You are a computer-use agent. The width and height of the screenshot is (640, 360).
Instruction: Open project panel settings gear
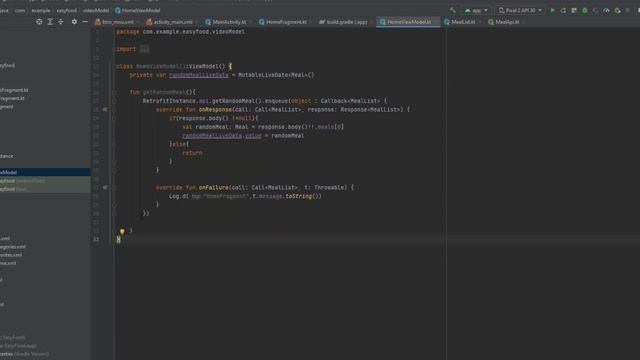74,22
